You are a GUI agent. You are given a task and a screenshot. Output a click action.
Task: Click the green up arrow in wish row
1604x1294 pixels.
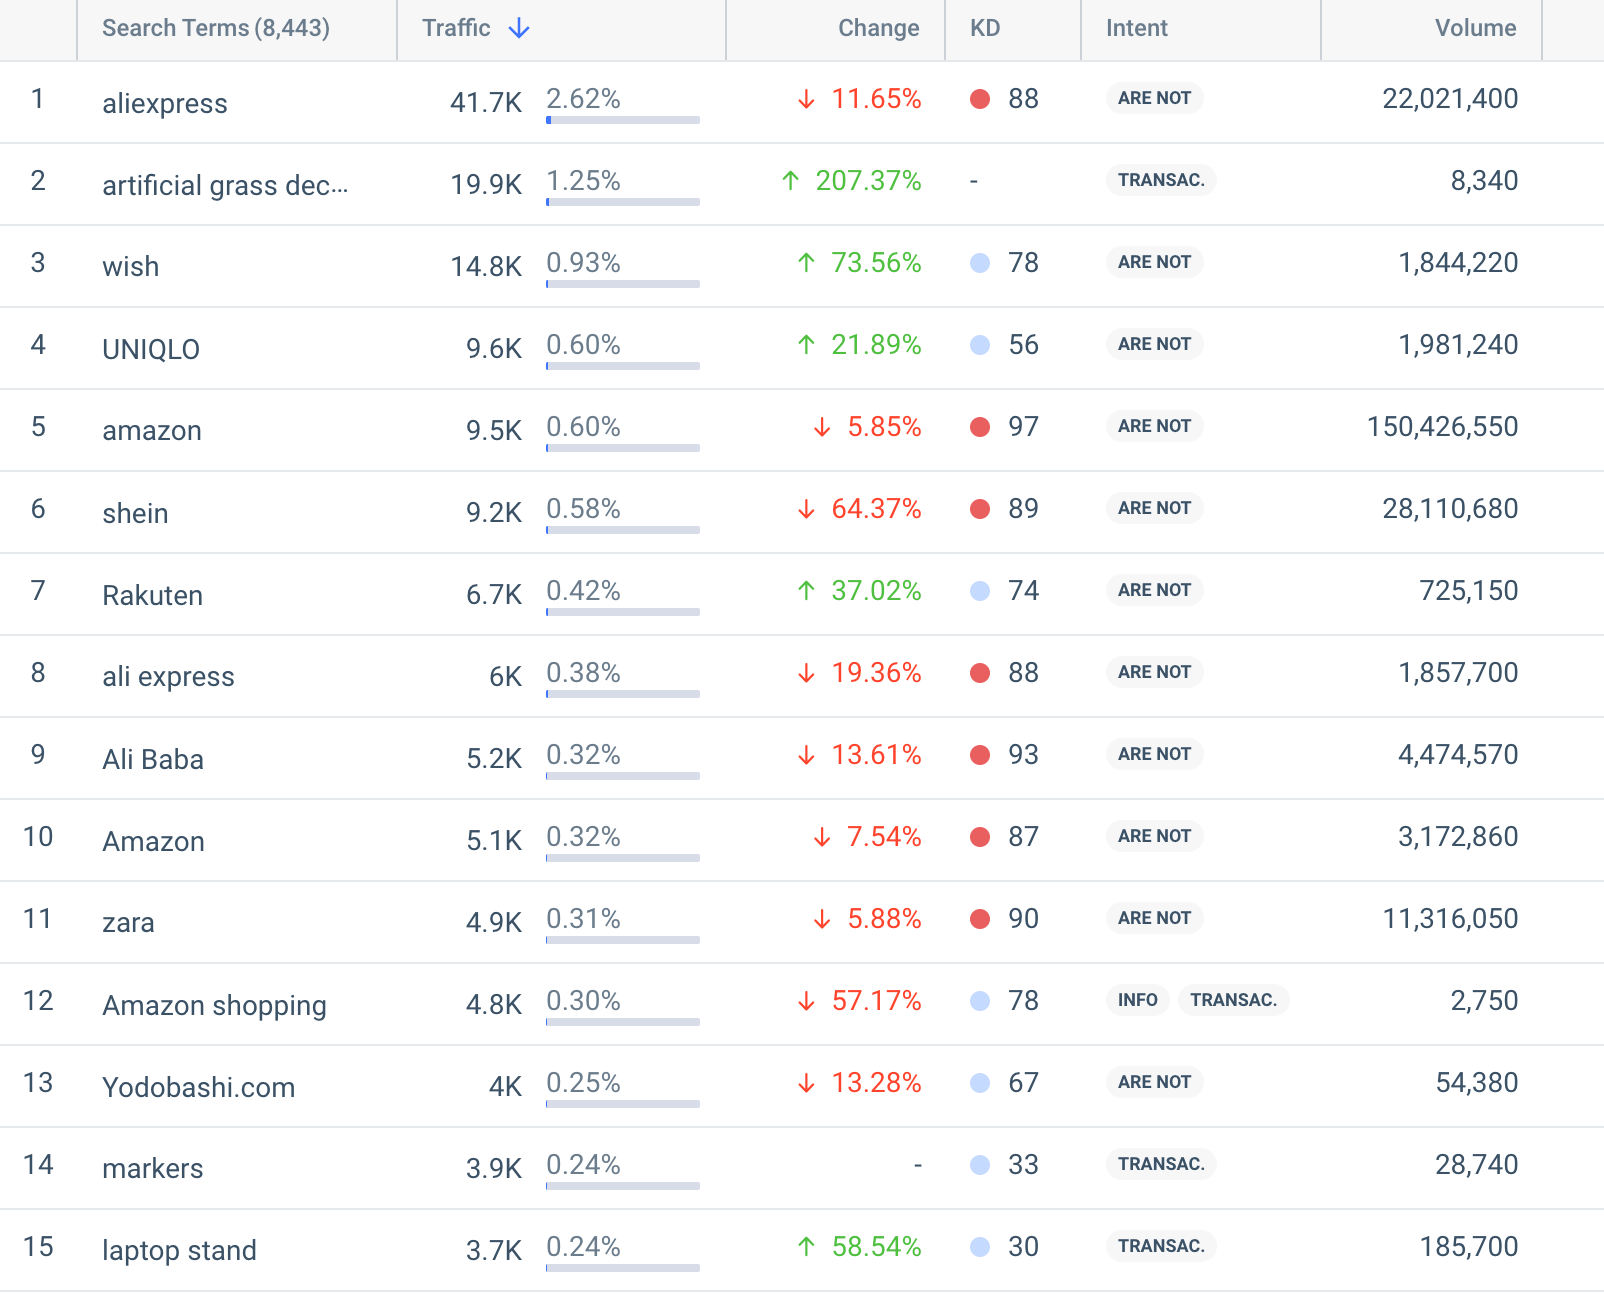pos(806,263)
